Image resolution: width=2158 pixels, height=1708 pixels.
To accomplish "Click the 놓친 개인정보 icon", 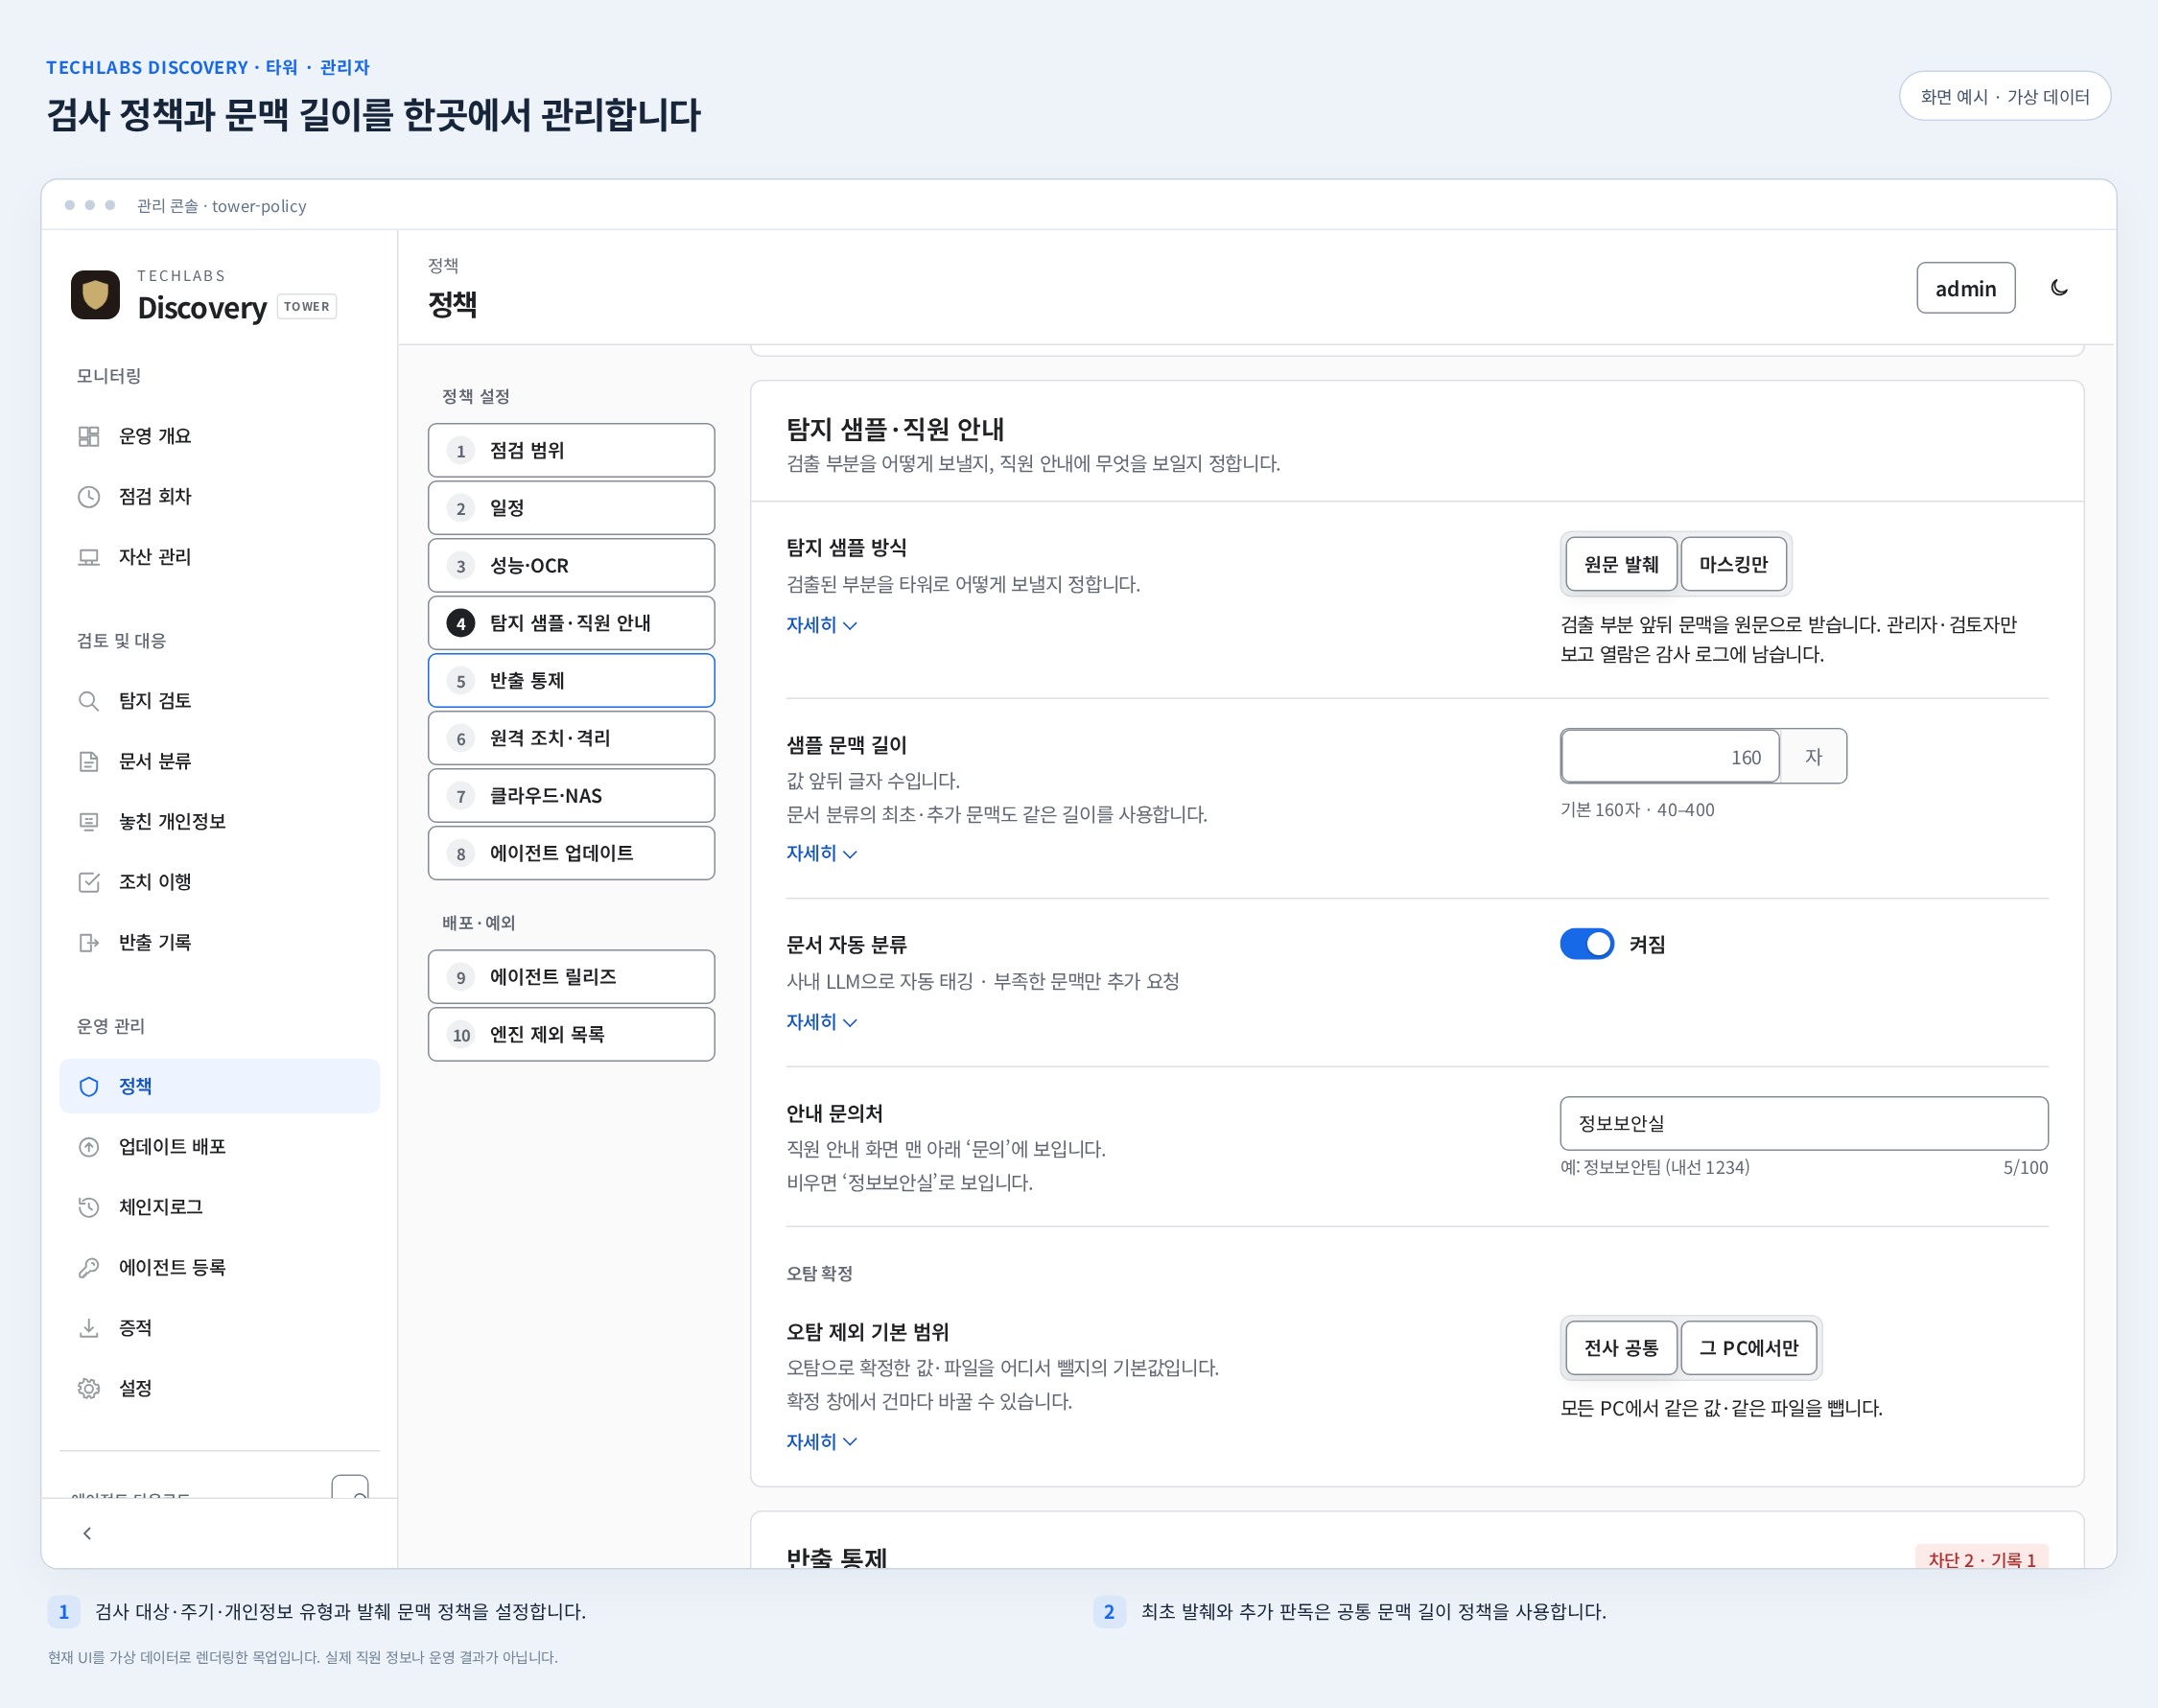I will tap(89, 822).
